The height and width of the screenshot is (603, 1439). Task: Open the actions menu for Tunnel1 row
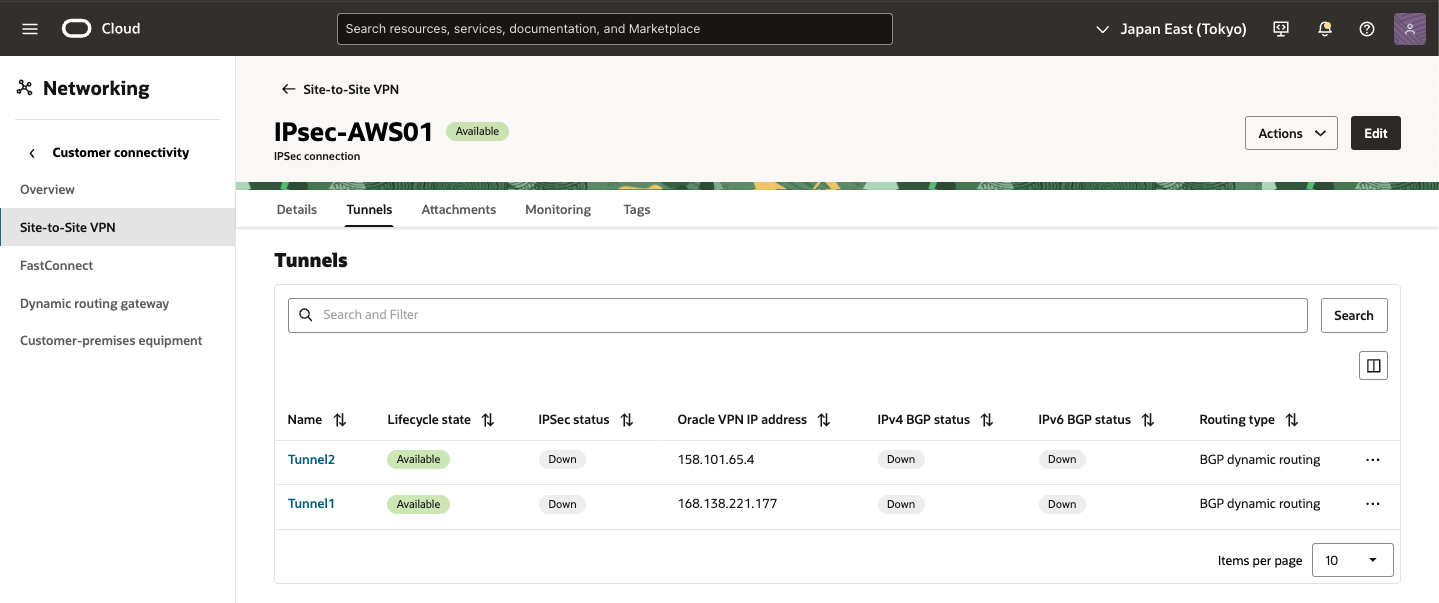(x=1372, y=504)
